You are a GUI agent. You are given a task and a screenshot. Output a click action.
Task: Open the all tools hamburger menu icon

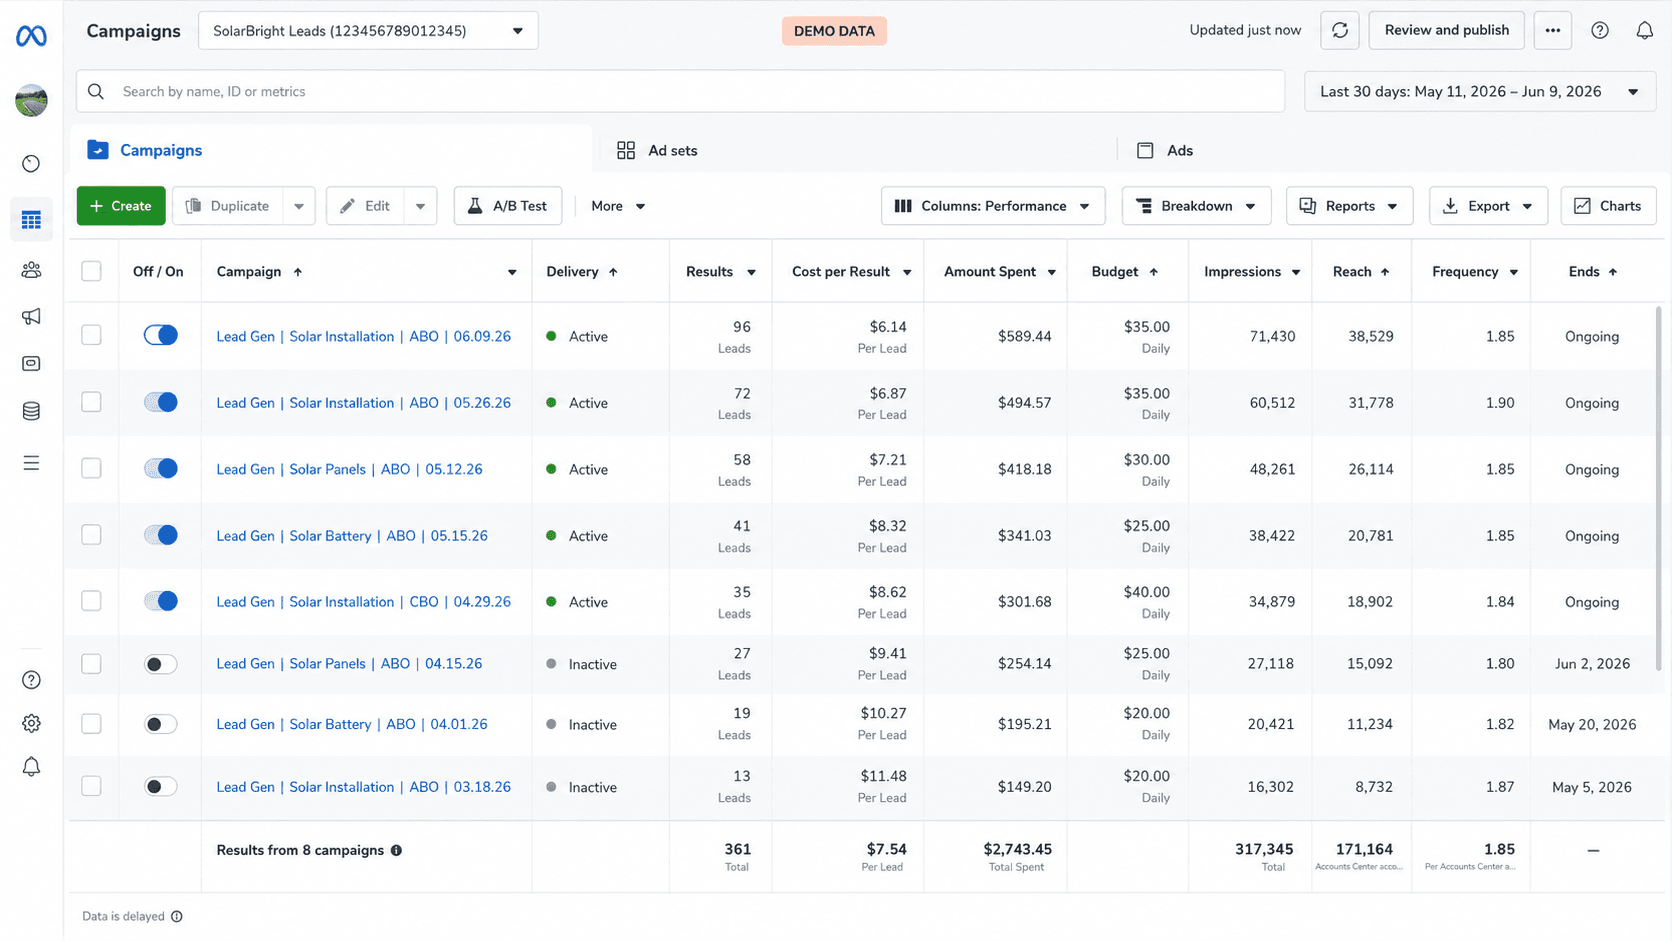point(31,463)
